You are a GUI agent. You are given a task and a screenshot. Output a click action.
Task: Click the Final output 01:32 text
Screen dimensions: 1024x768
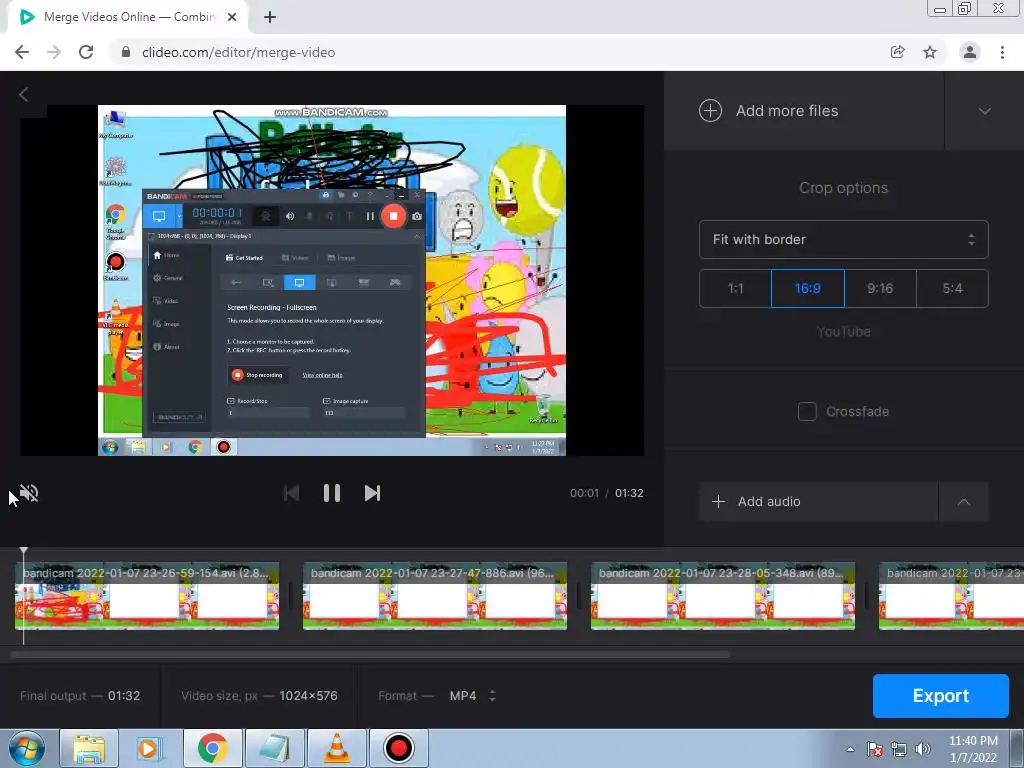point(80,696)
